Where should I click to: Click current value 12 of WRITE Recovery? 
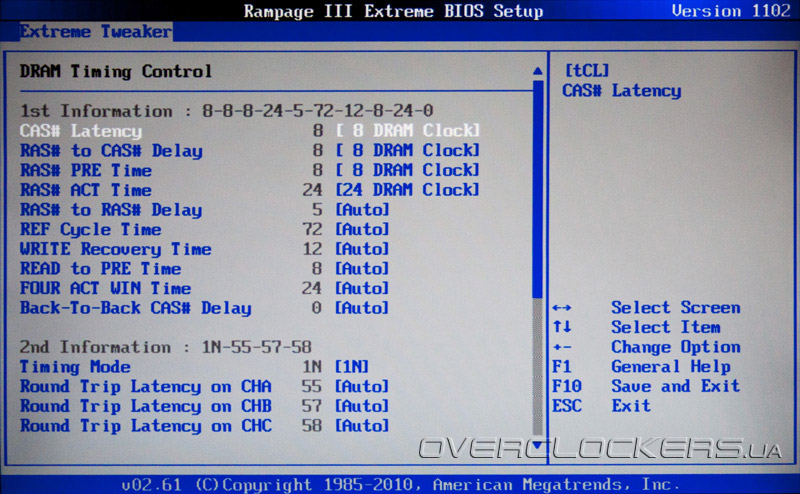(x=312, y=249)
